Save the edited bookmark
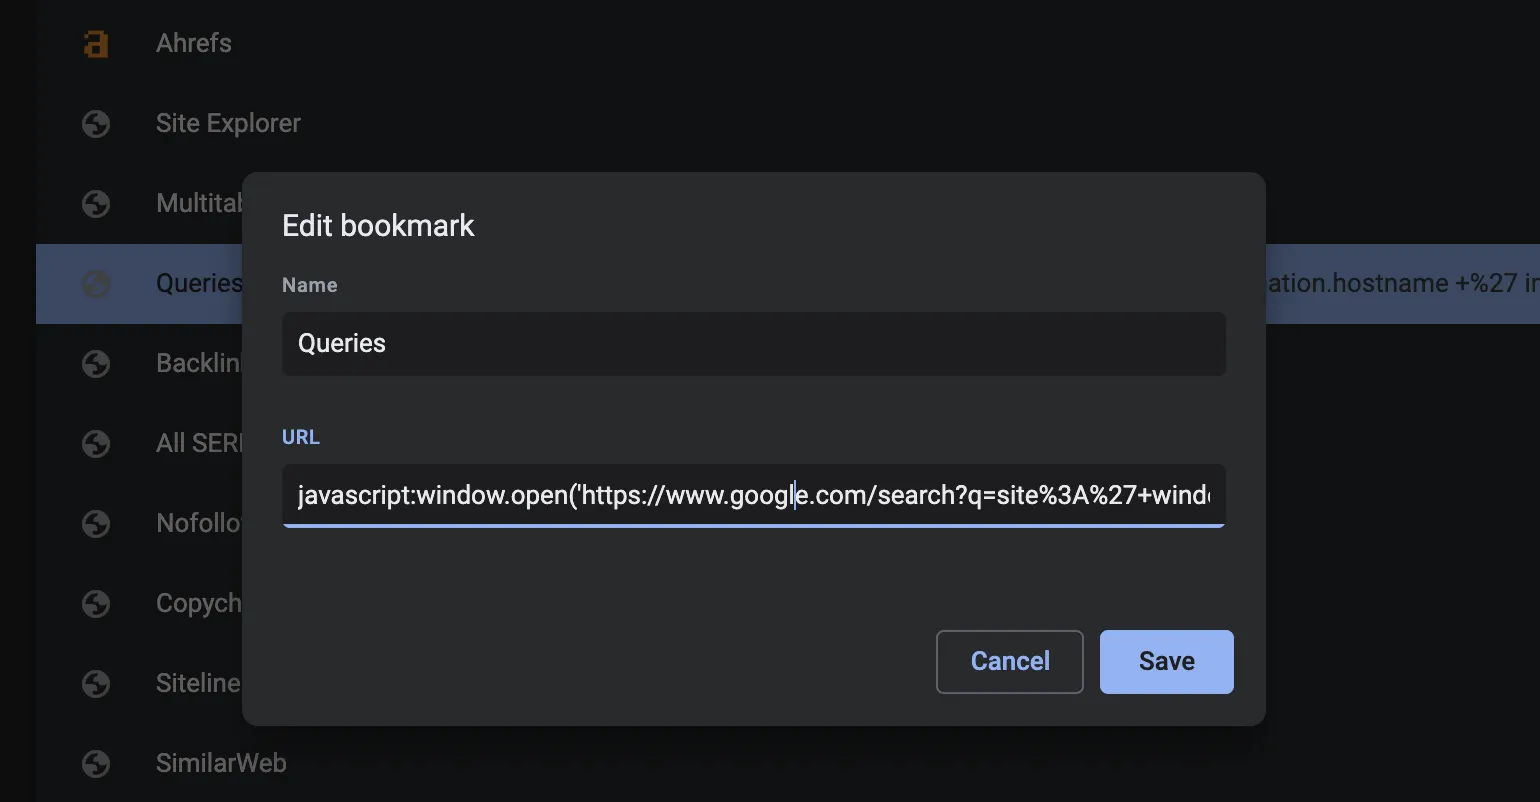1540x802 pixels. tap(1166, 662)
